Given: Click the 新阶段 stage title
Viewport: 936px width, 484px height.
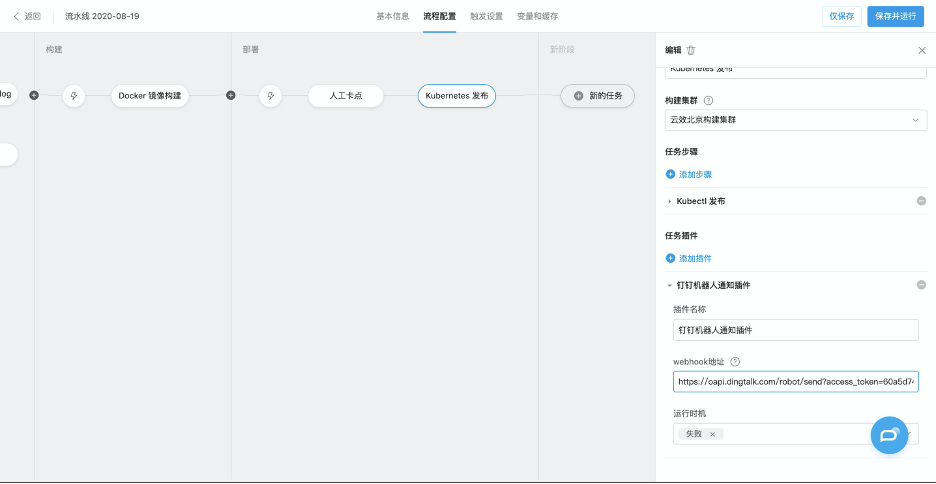Looking at the screenshot, I should pos(562,50).
